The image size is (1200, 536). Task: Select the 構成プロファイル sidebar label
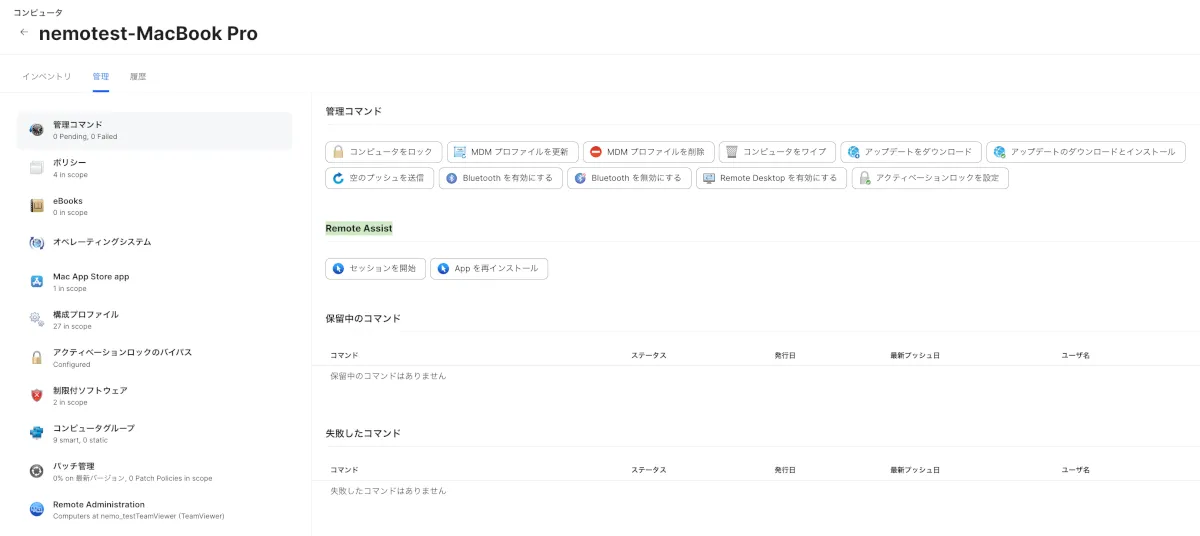(x=86, y=314)
